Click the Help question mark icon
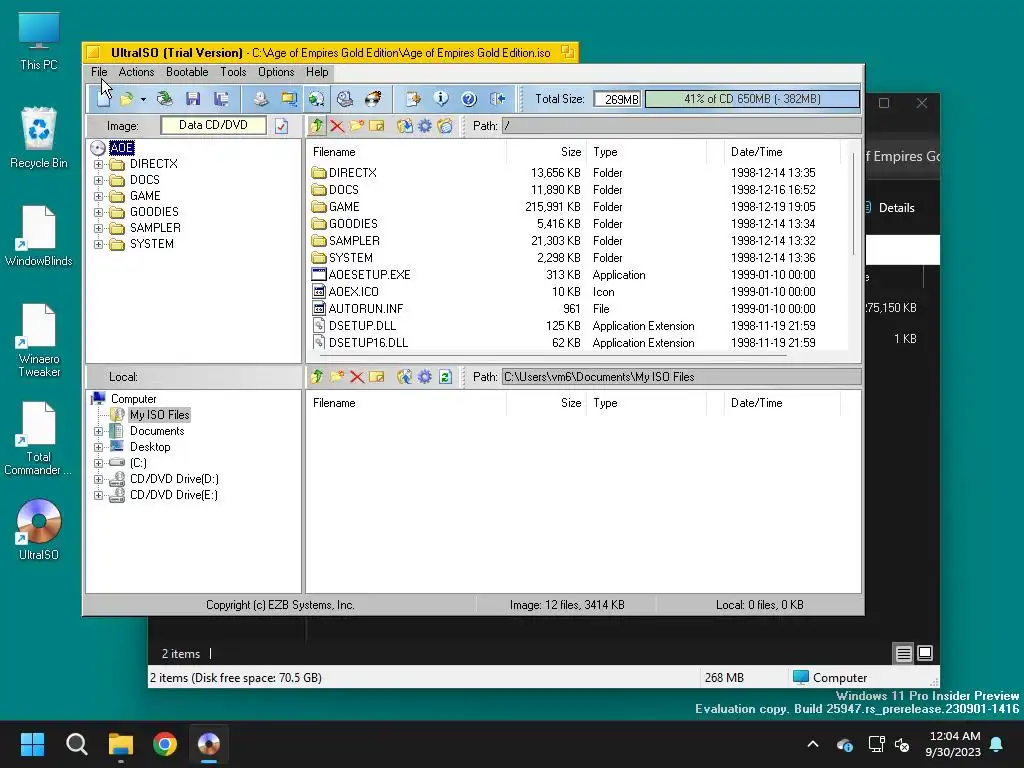The image size is (1024, 768). 469,99
